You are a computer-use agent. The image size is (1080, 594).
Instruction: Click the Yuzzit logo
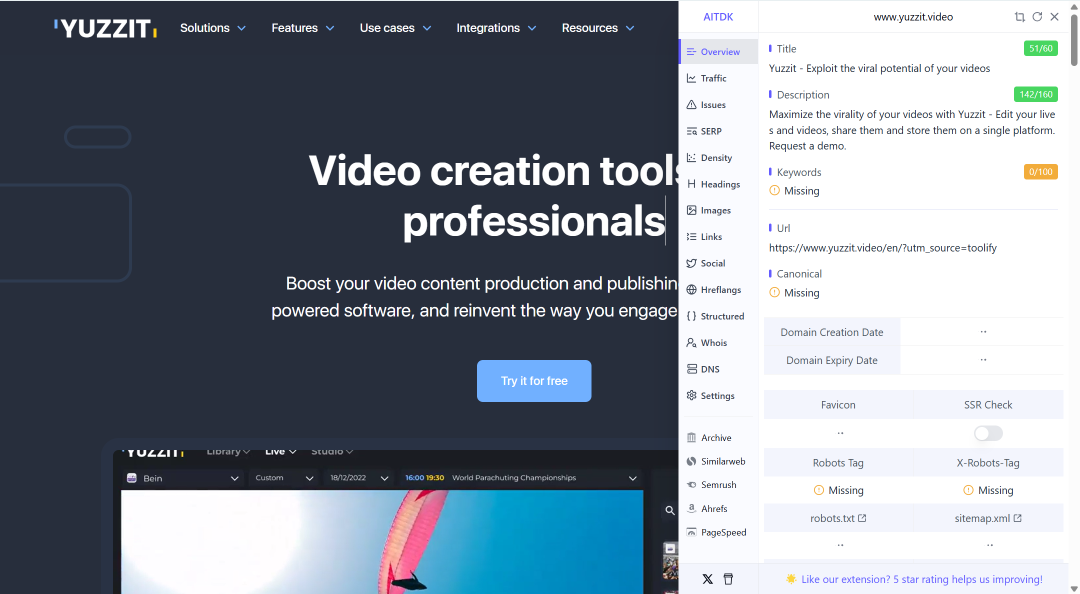click(x=105, y=28)
